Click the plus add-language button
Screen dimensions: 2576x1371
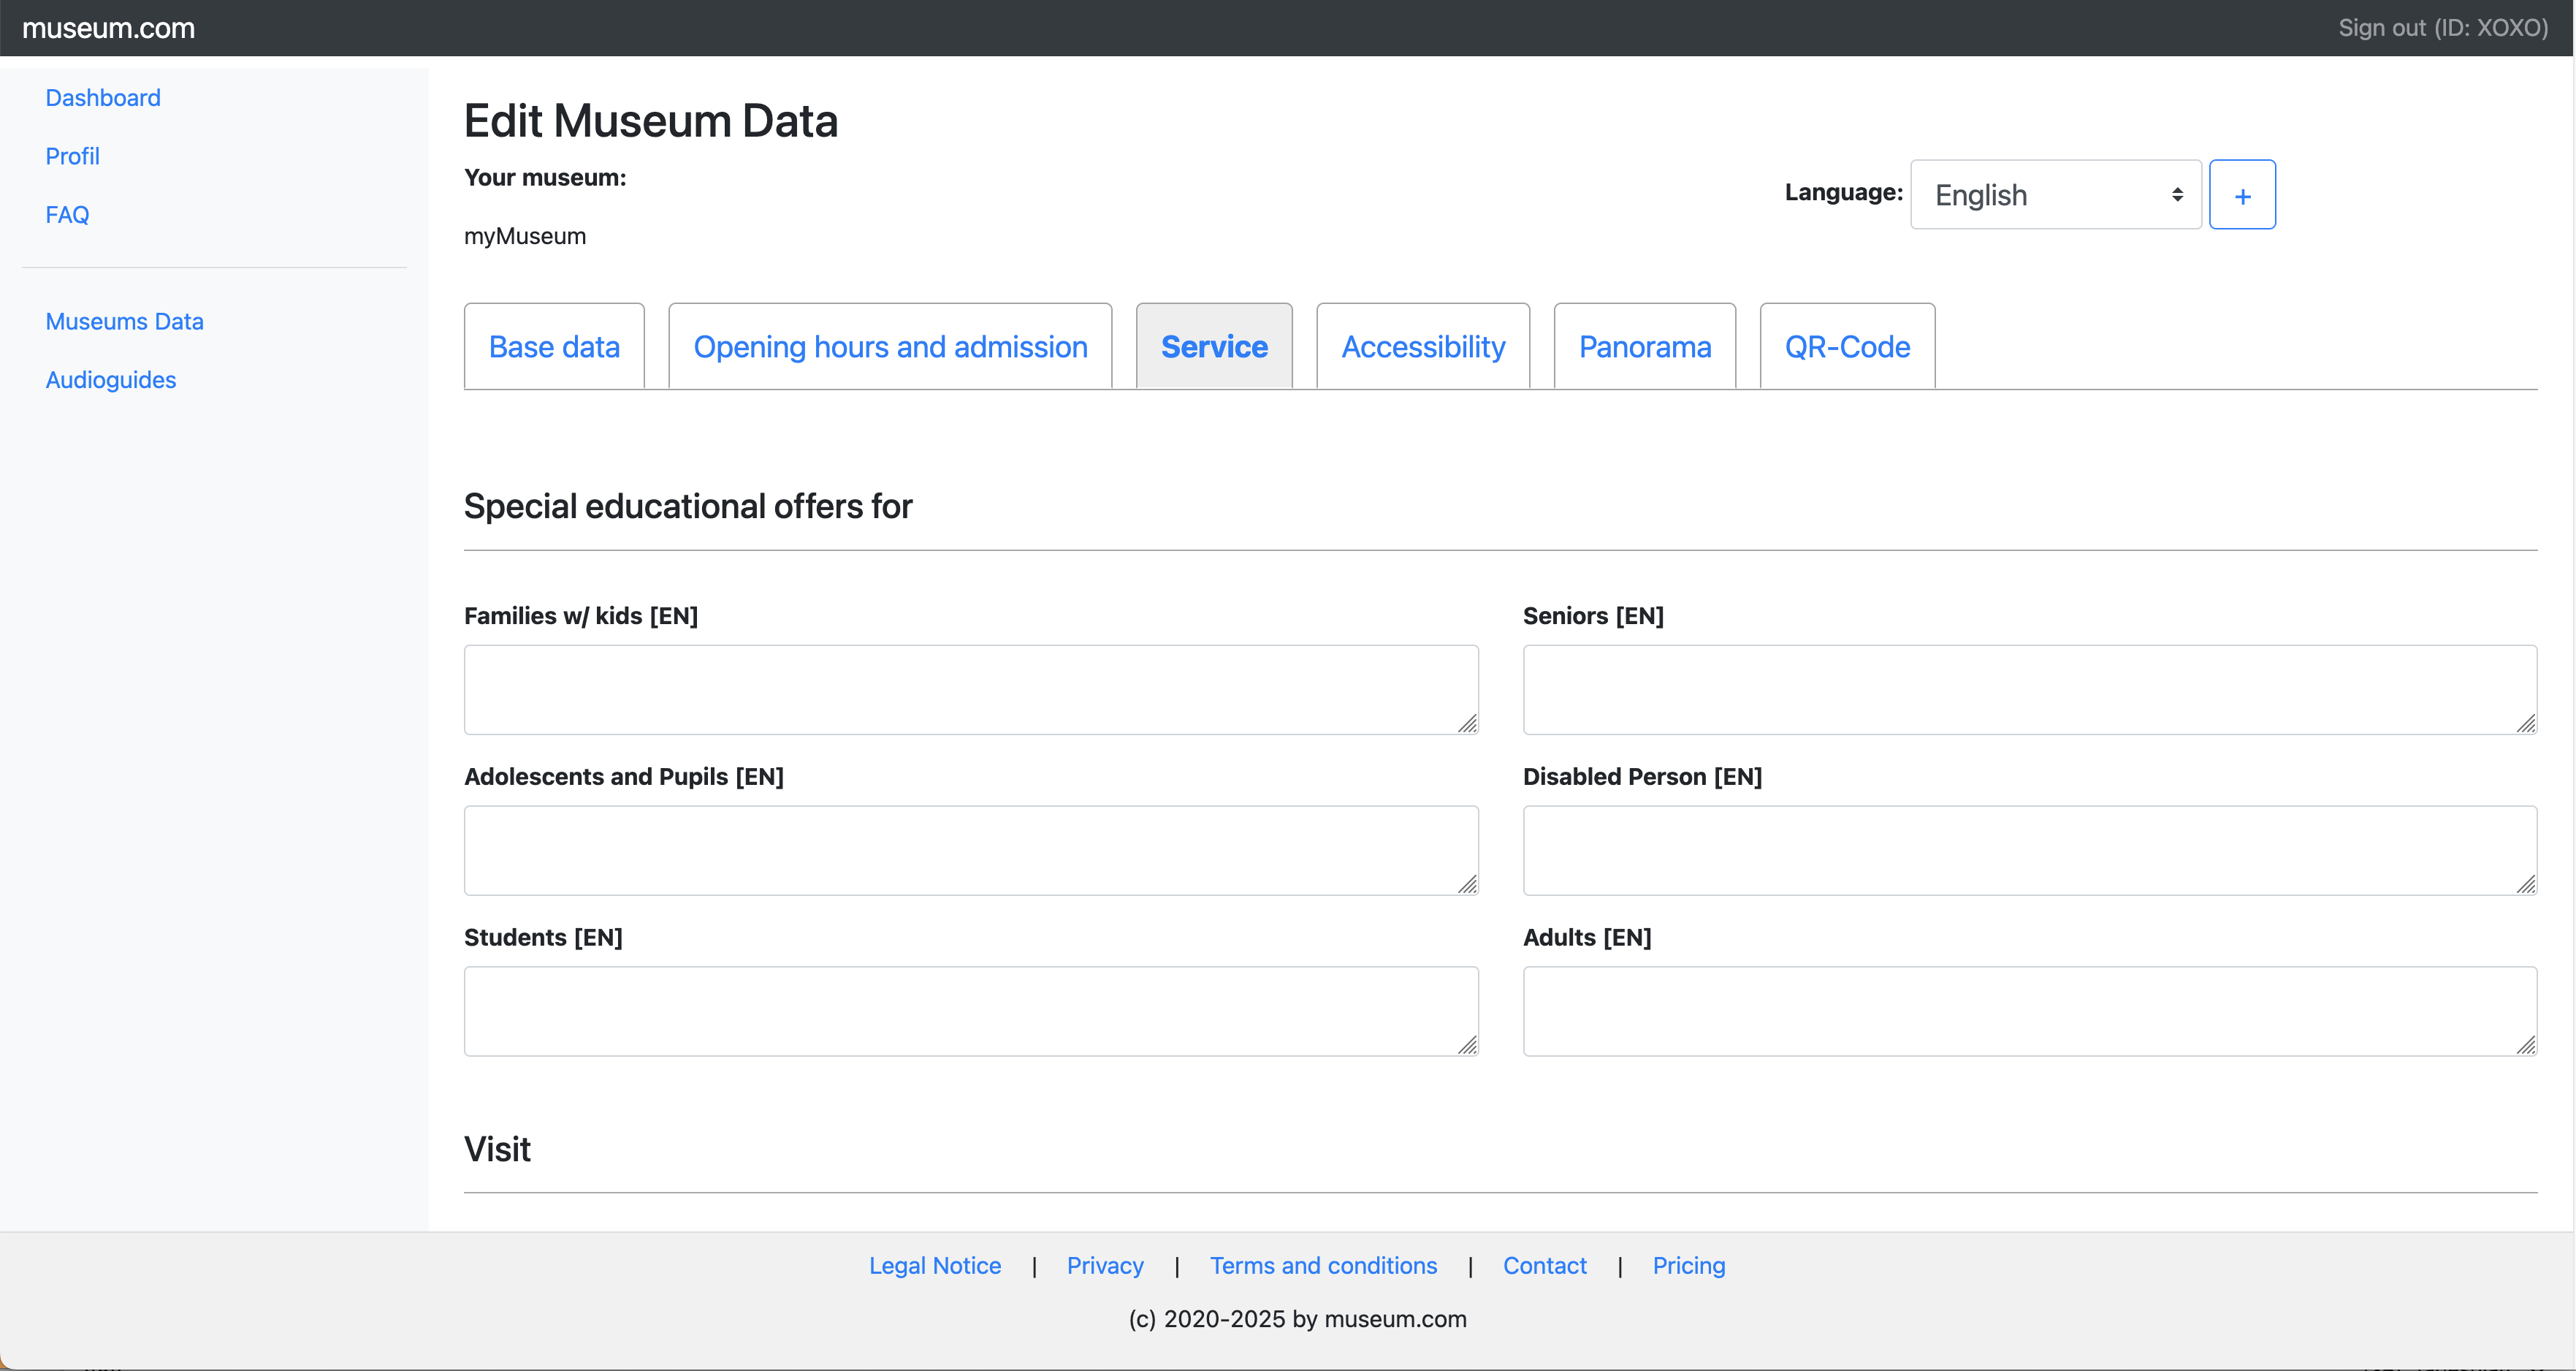coord(2241,195)
